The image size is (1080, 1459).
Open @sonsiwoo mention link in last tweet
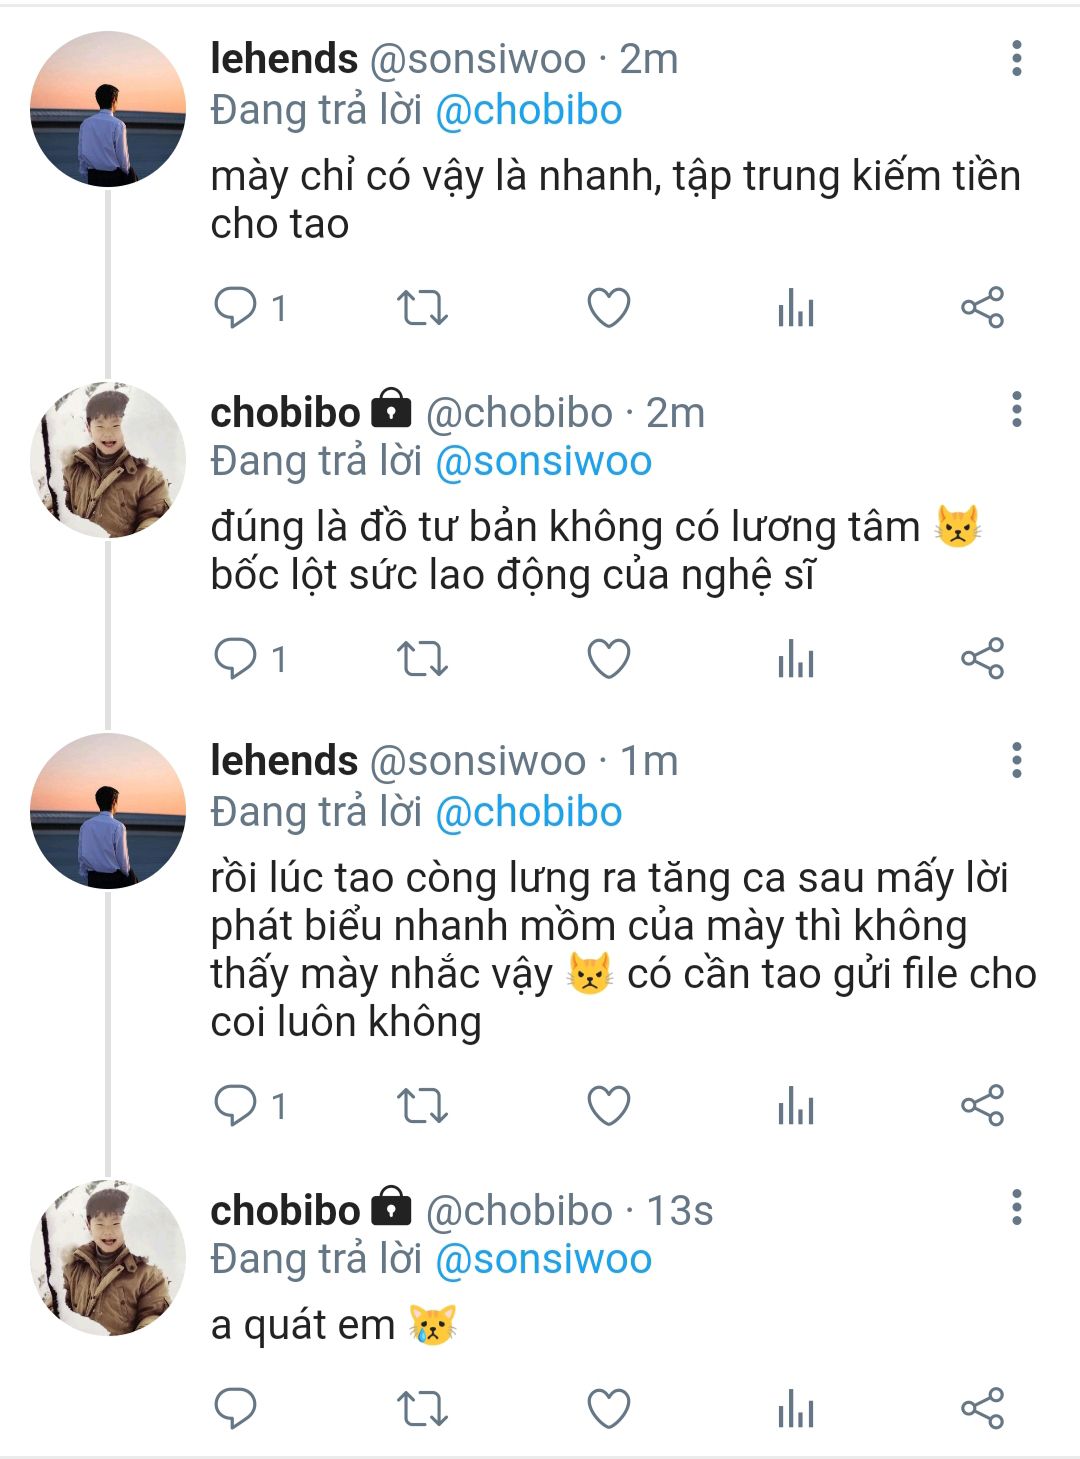[x=544, y=1259]
